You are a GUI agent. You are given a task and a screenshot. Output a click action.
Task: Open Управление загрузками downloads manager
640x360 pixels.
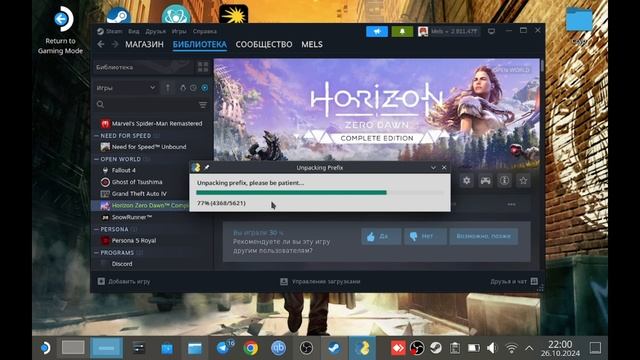click(320, 281)
